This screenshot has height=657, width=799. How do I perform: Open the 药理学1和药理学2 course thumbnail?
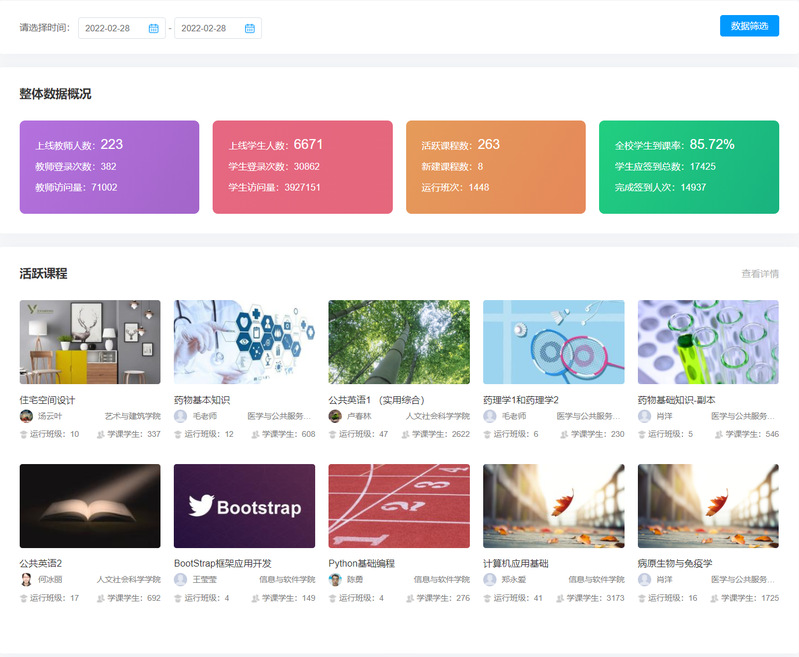pyautogui.click(x=553, y=342)
